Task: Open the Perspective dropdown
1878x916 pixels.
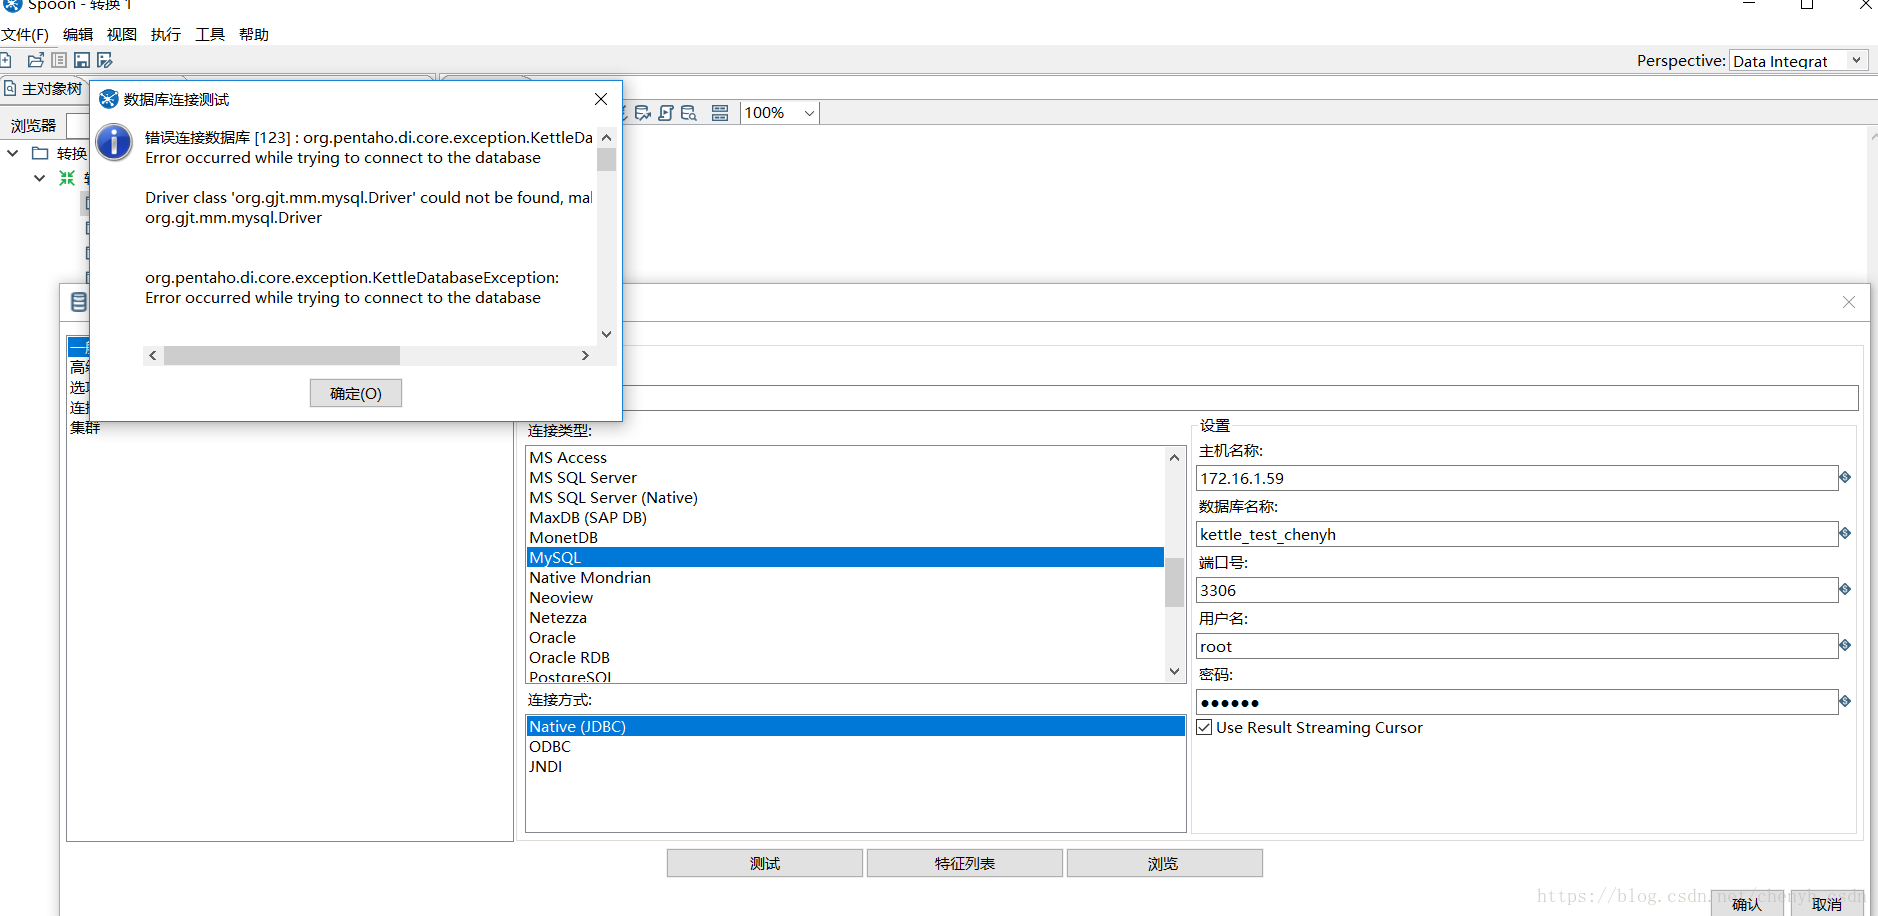Action: click(x=1798, y=61)
